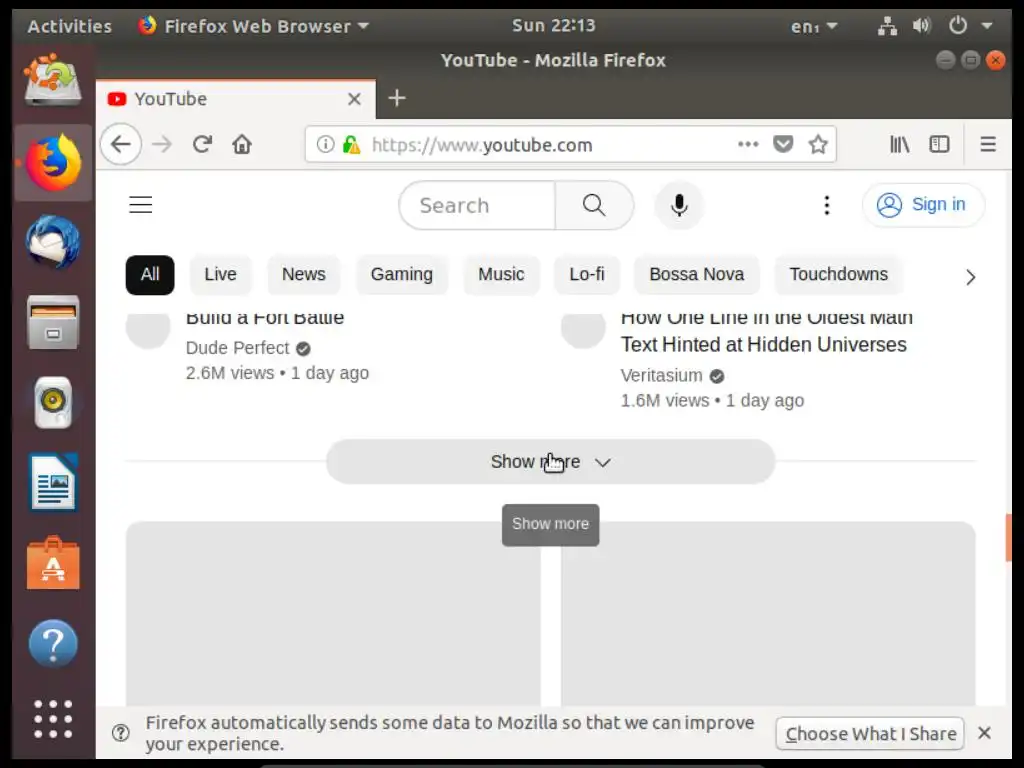Select the Touchdowns chip
Image resolution: width=1024 pixels, height=768 pixels.
[839, 275]
